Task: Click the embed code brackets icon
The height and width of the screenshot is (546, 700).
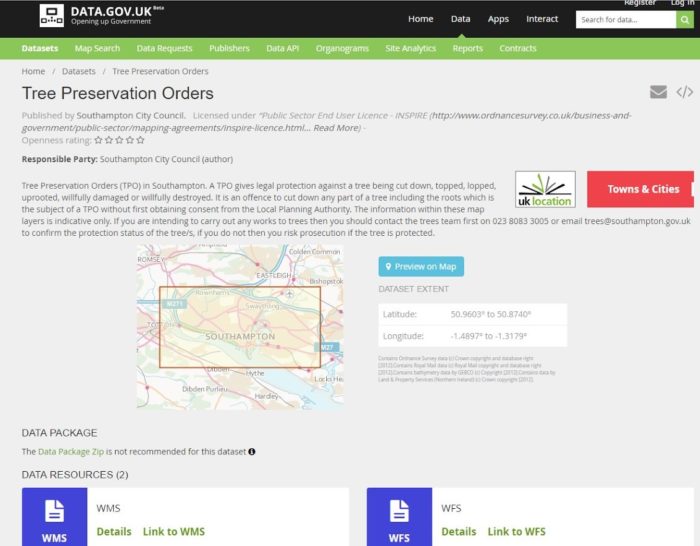Action: pyautogui.click(x=684, y=92)
